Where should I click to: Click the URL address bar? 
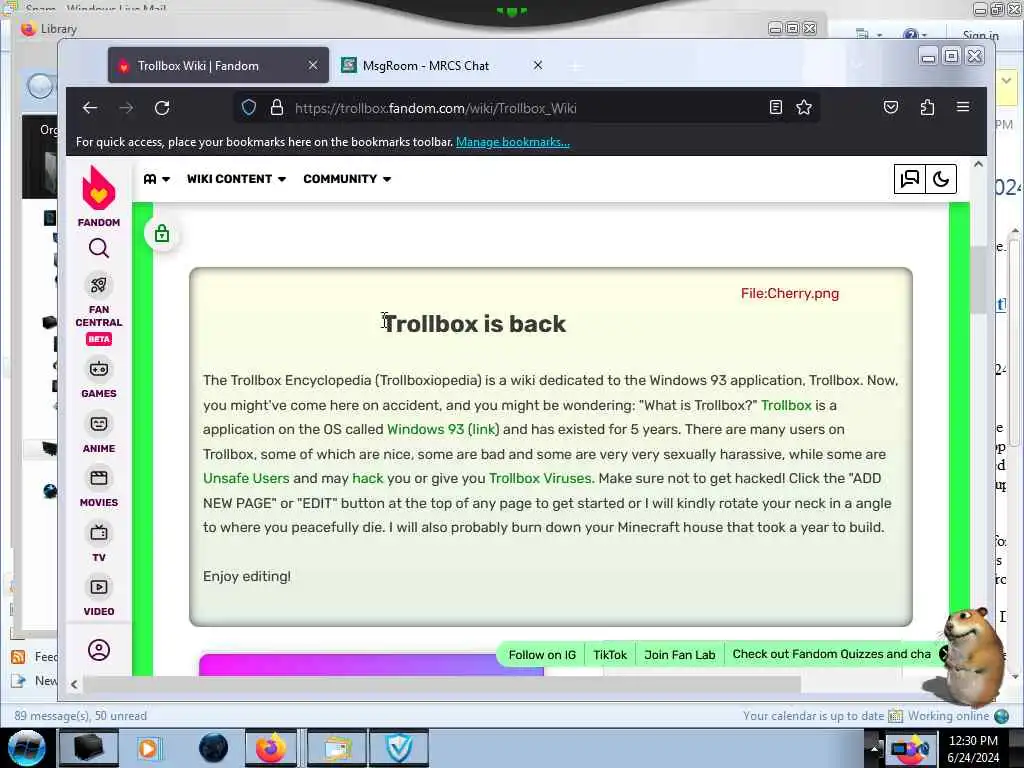[x=526, y=108]
